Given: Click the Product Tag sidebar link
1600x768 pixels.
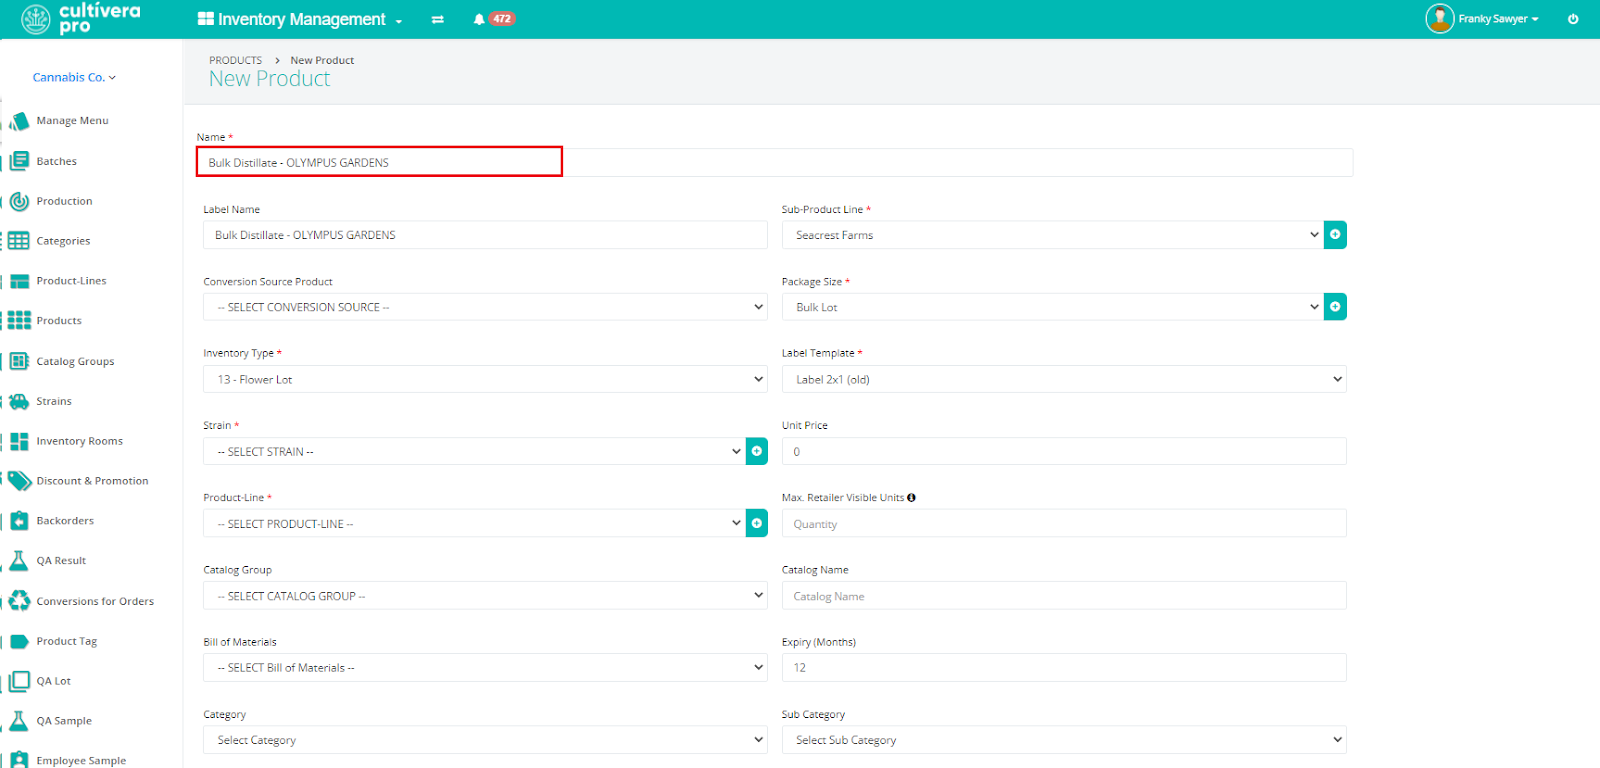Looking at the screenshot, I should (67, 641).
